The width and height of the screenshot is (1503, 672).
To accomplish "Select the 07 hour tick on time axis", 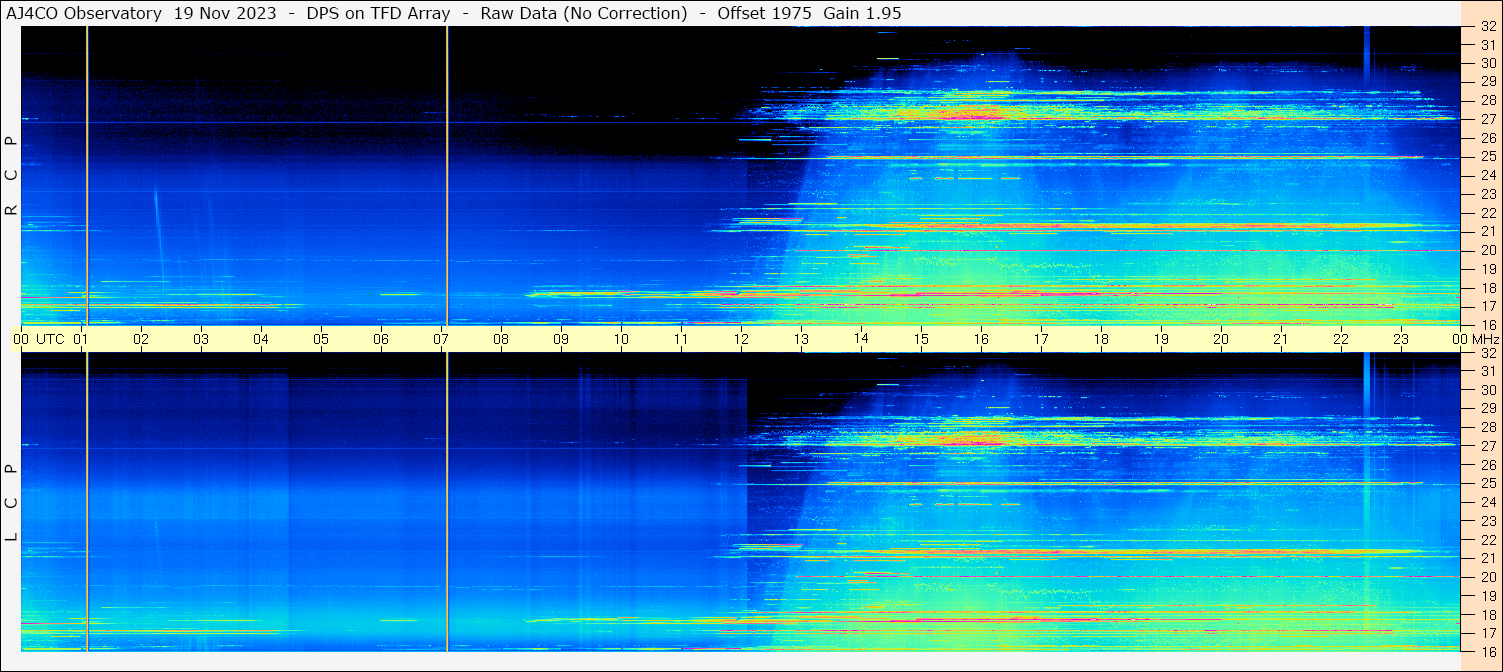I will pyautogui.click(x=441, y=339).
